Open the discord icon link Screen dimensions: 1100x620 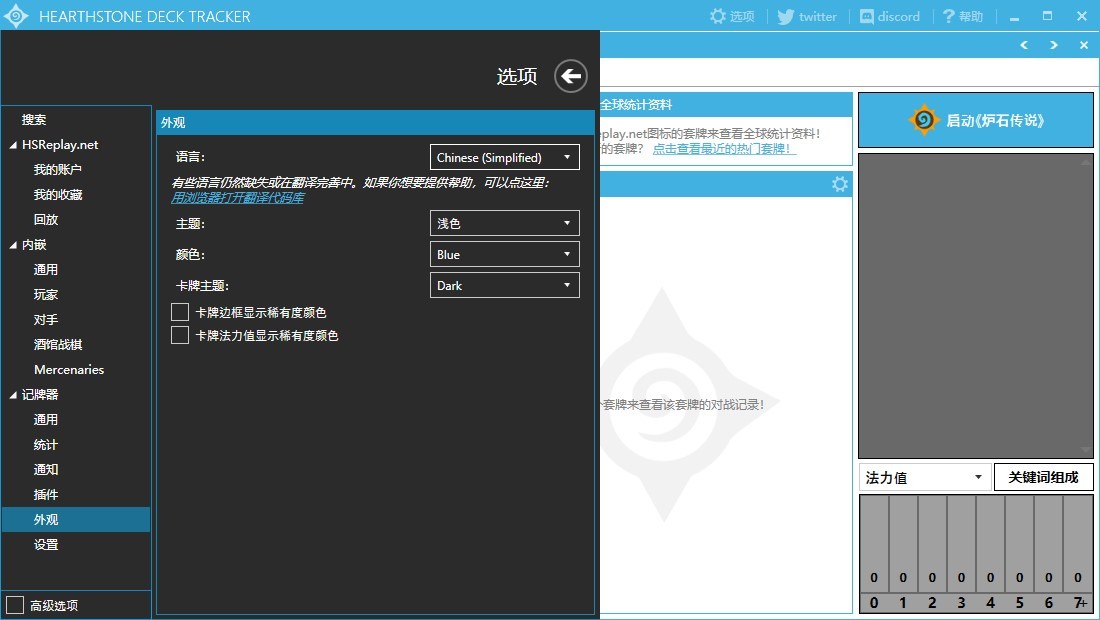866,16
